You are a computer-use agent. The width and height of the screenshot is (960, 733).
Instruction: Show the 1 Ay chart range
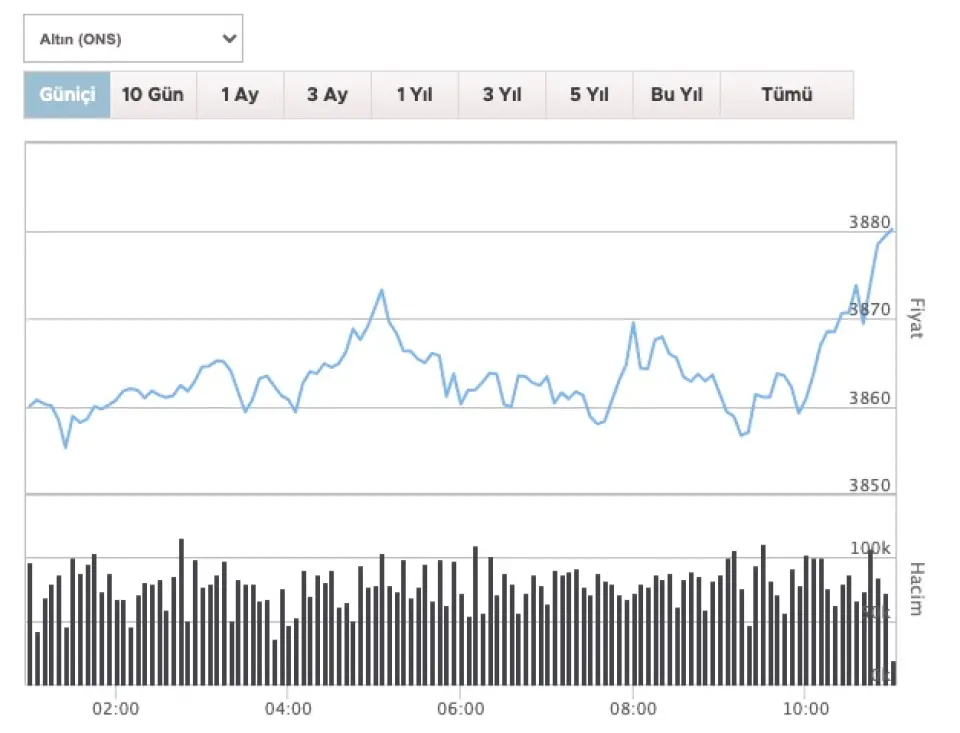point(240,95)
